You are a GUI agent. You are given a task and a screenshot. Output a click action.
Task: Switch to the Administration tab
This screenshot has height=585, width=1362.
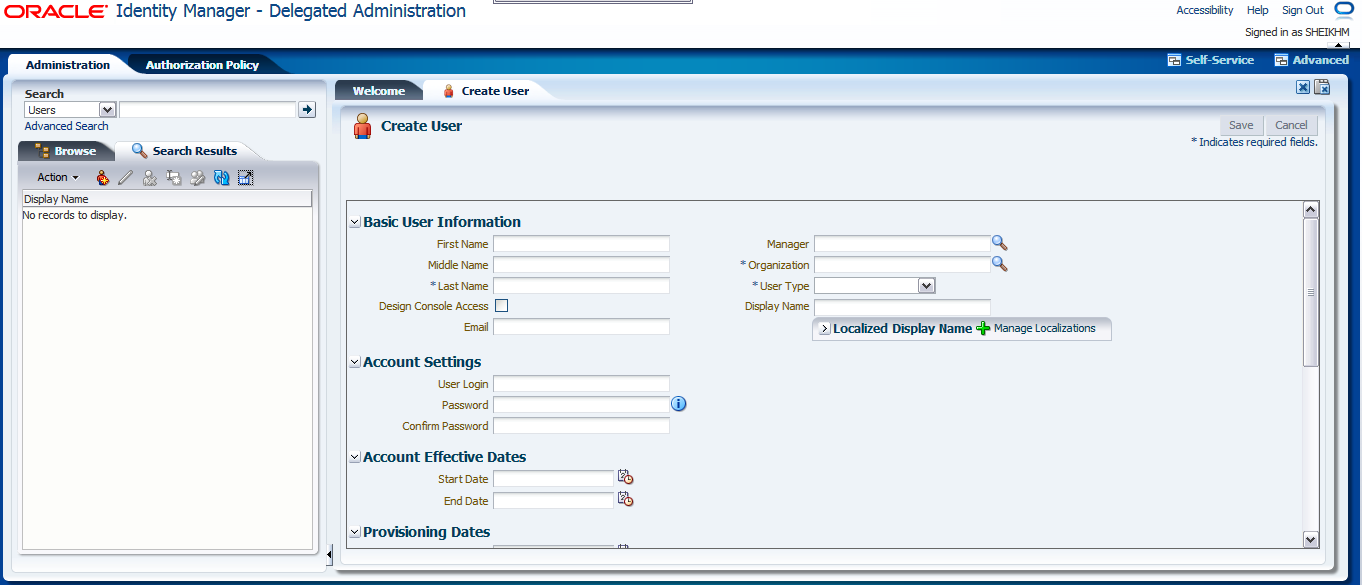(x=68, y=65)
